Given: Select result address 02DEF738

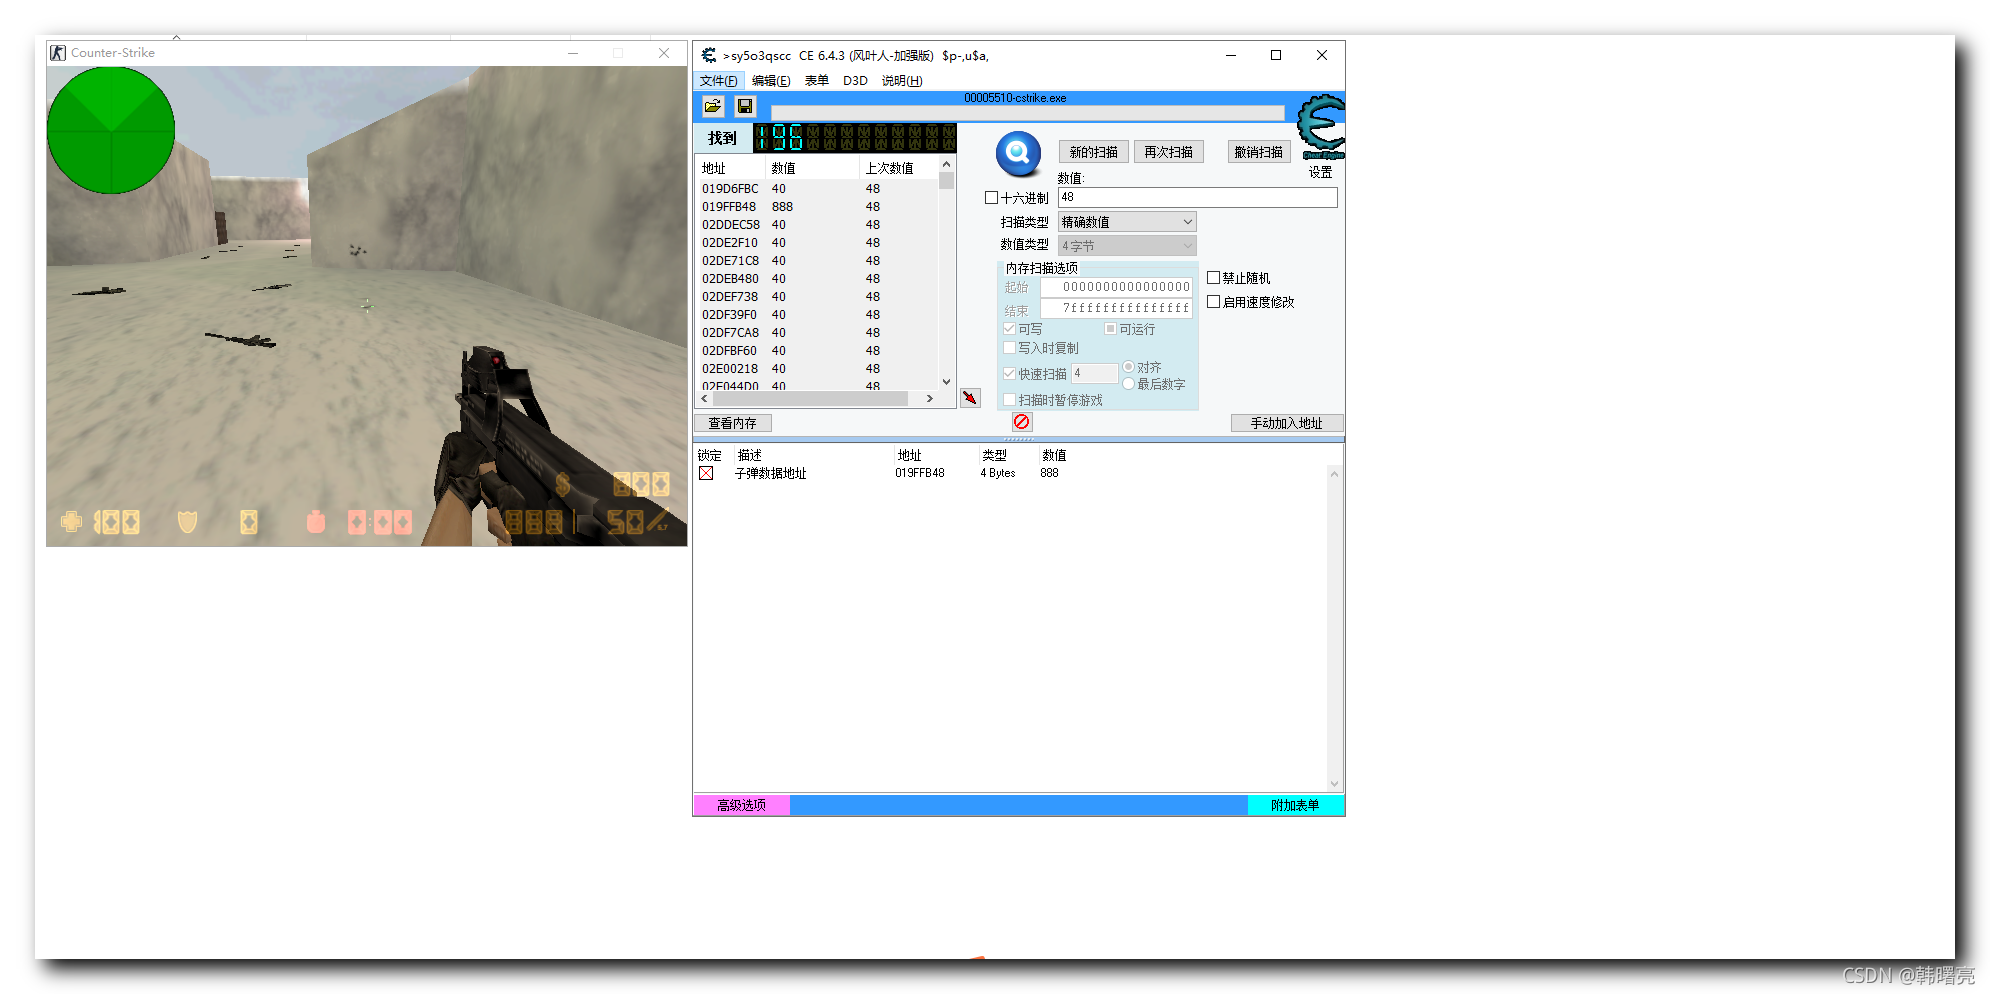Looking at the screenshot, I should [x=730, y=297].
